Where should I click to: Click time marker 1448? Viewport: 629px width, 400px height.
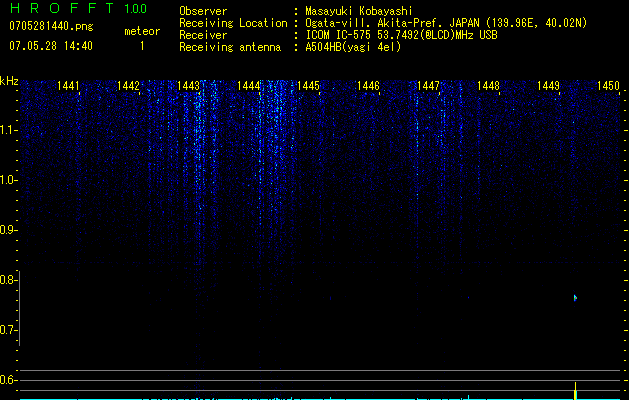(x=488, y=86)
